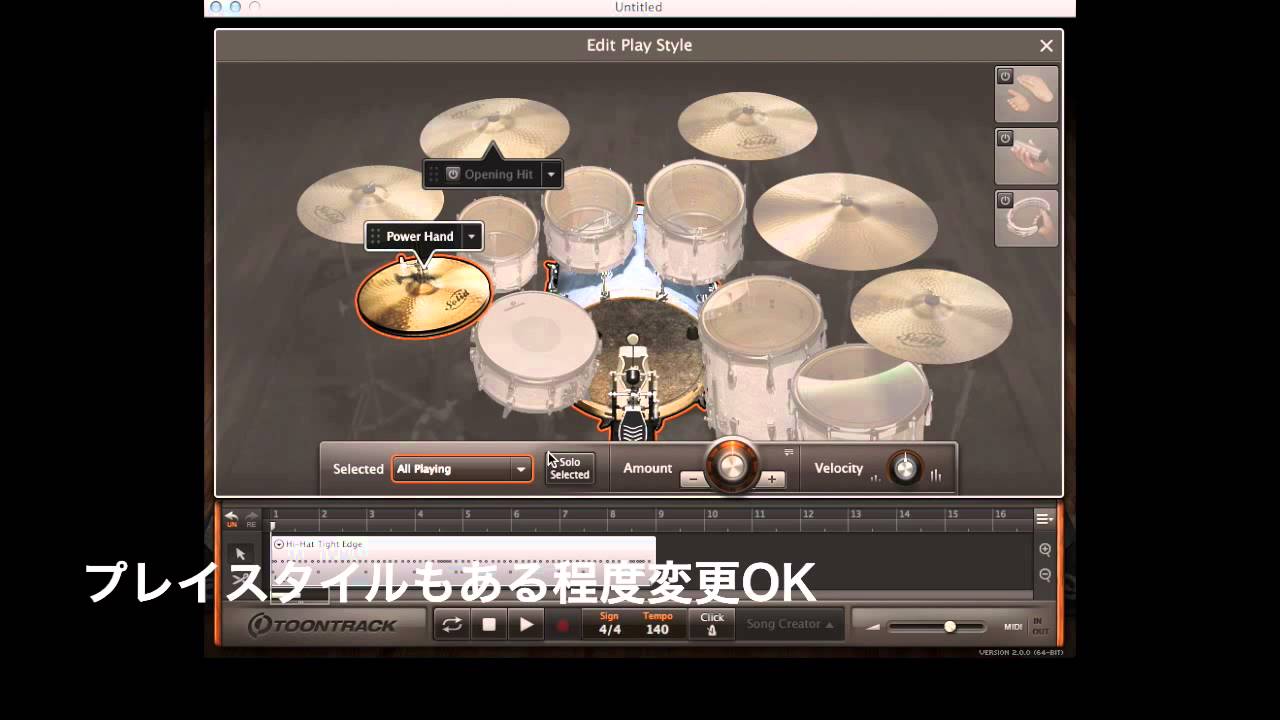Open the Selected All Playing dropdown
Viewport: 1280px width, 720px height.
coord(462,469)
